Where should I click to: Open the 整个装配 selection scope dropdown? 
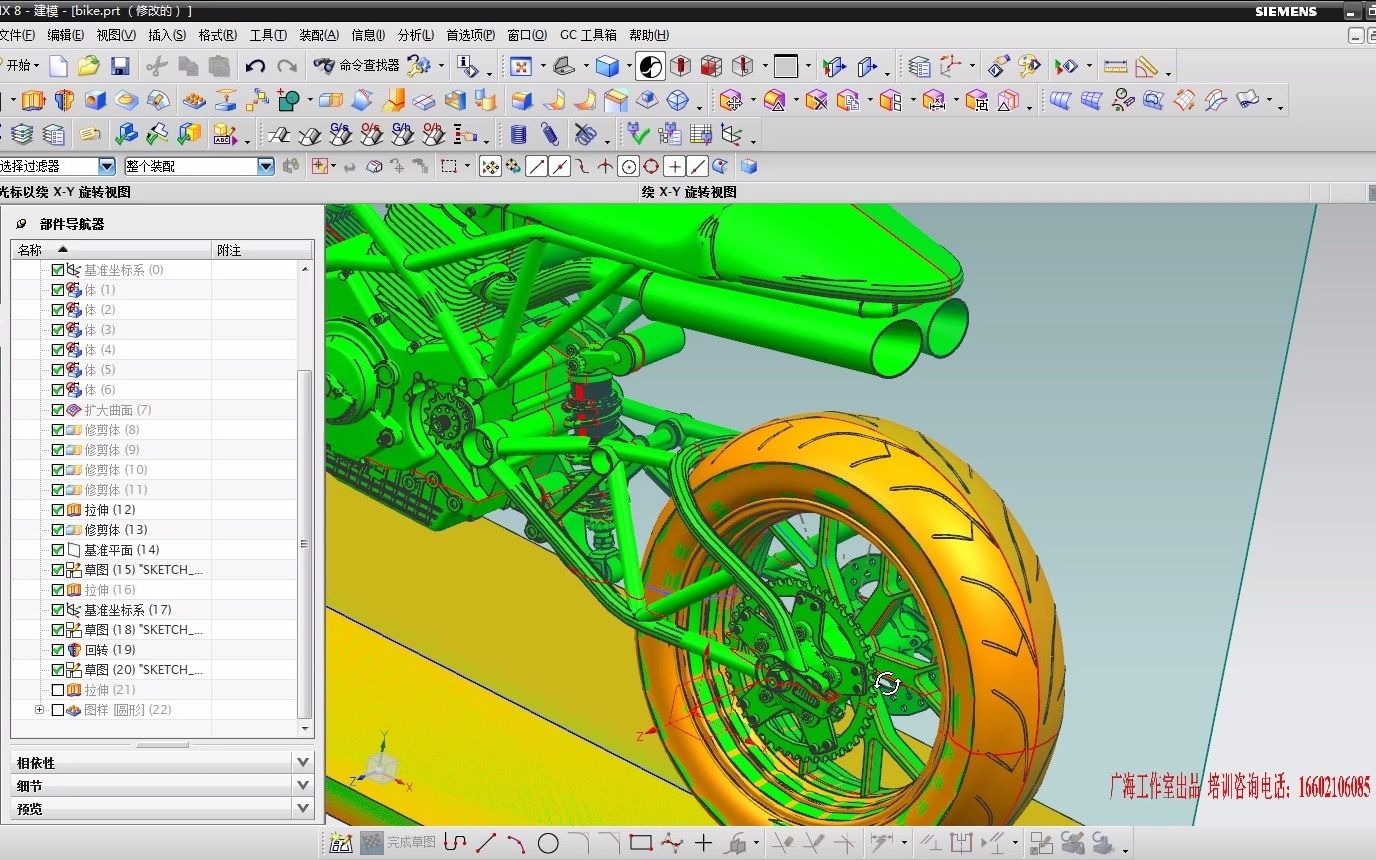pos(266,167)
